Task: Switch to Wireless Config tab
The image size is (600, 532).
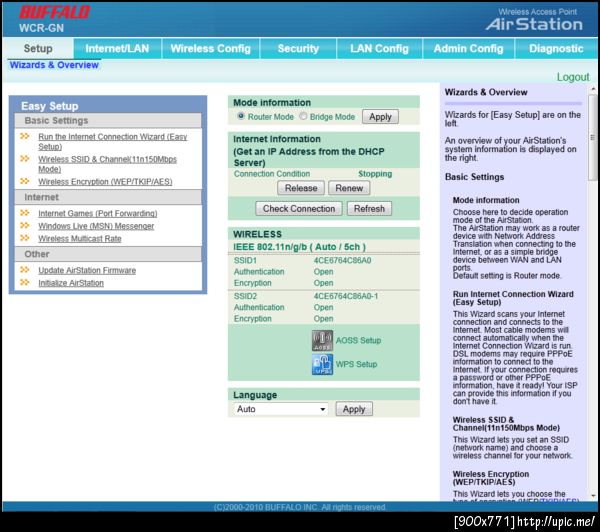Action: [210, 49]
